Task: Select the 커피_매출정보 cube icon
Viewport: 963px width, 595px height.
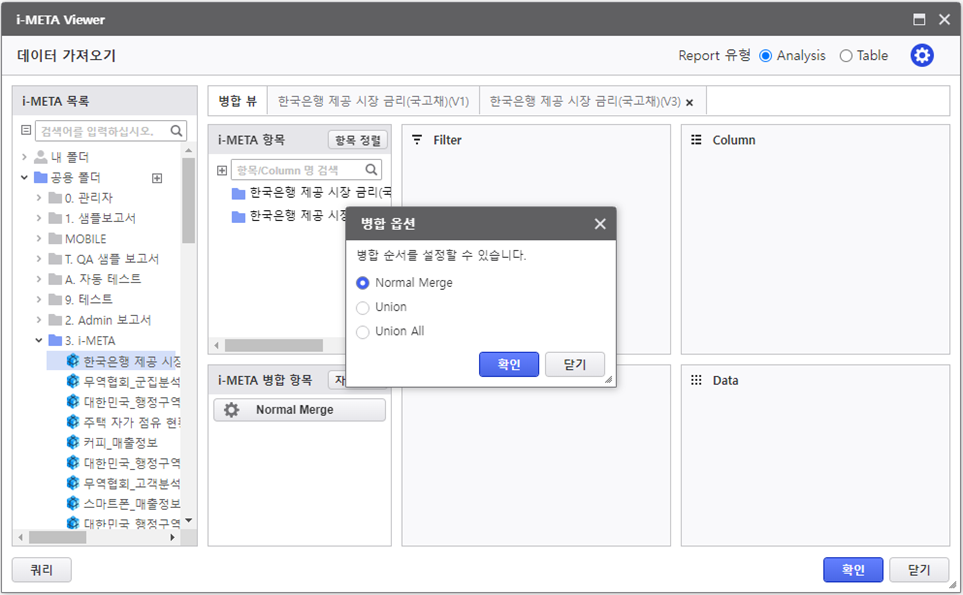Action: point(73,442)
